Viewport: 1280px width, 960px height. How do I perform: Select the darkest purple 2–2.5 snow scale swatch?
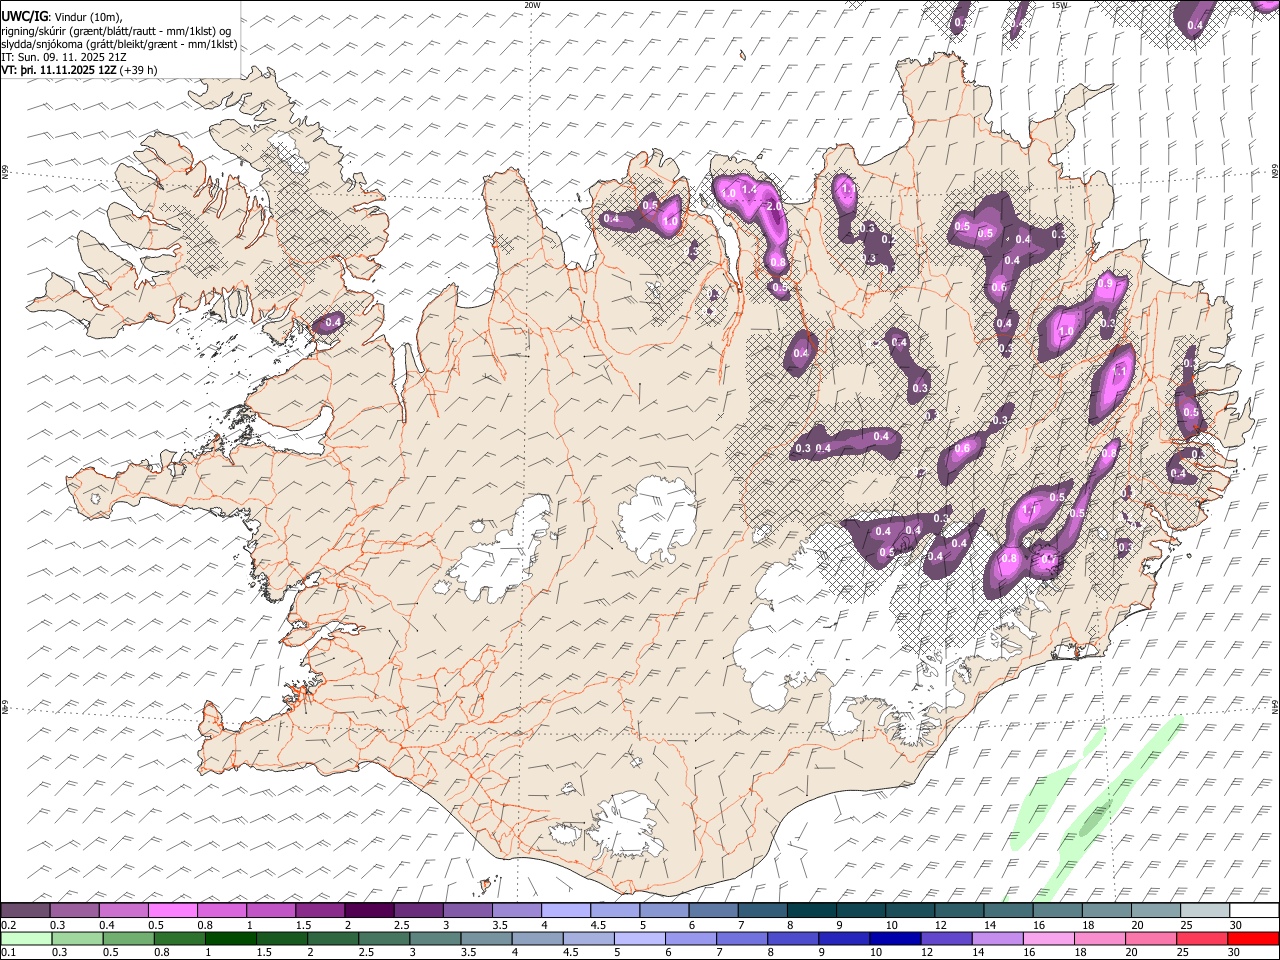(368, 910)
